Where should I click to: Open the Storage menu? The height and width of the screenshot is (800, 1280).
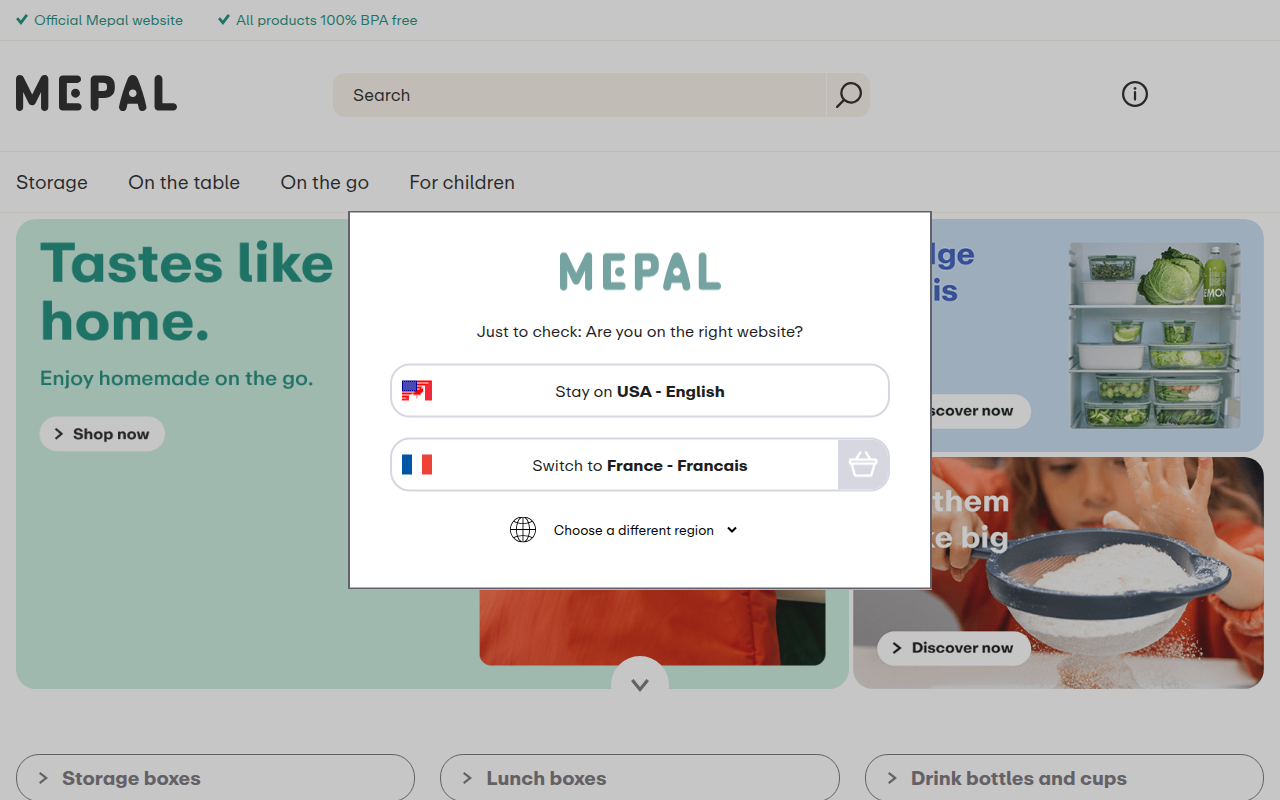tap(52, 182)
